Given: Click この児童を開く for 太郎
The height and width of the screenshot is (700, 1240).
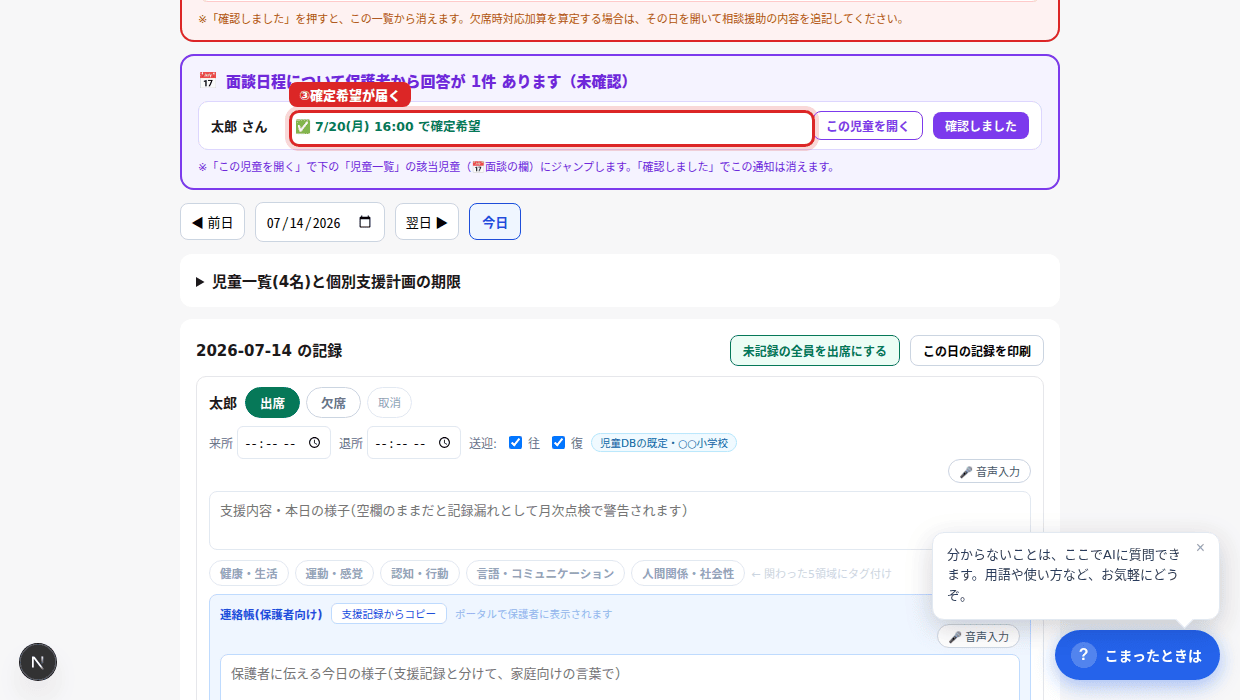Looking at the screenshot, I should point(868,126).
